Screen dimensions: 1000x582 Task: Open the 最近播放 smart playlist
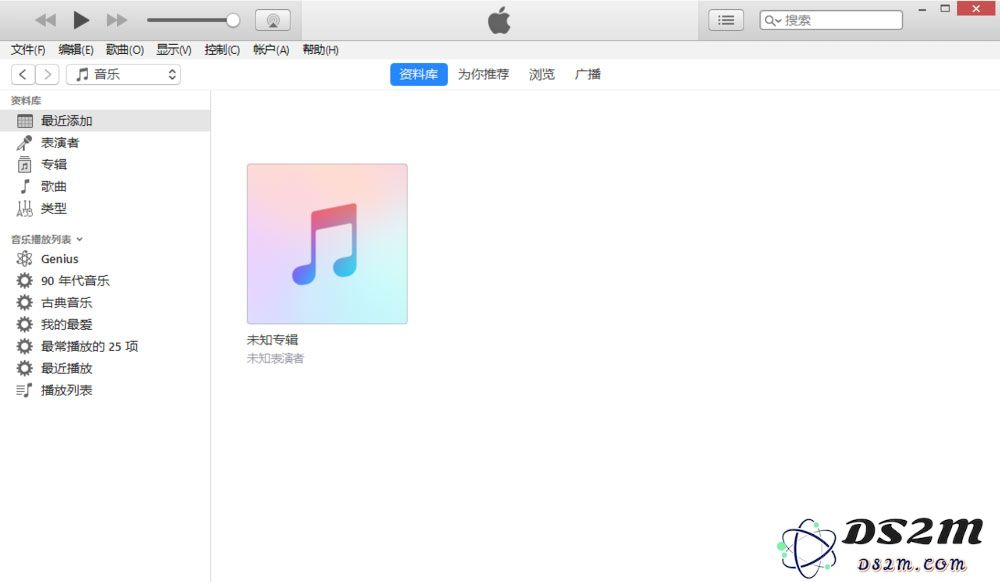(105, 368)
